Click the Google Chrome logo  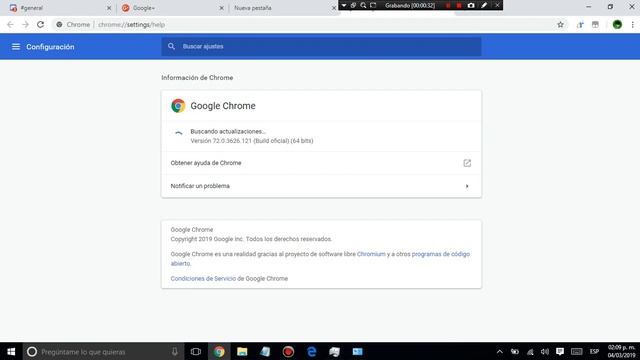[x=178, y=106]
